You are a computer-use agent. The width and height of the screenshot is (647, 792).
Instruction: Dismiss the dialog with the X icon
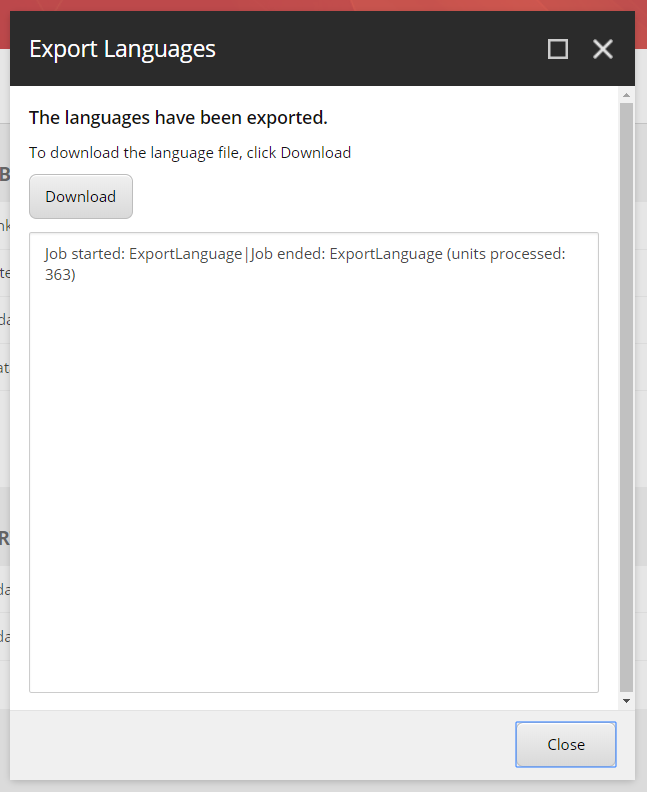tap(602, 49)
